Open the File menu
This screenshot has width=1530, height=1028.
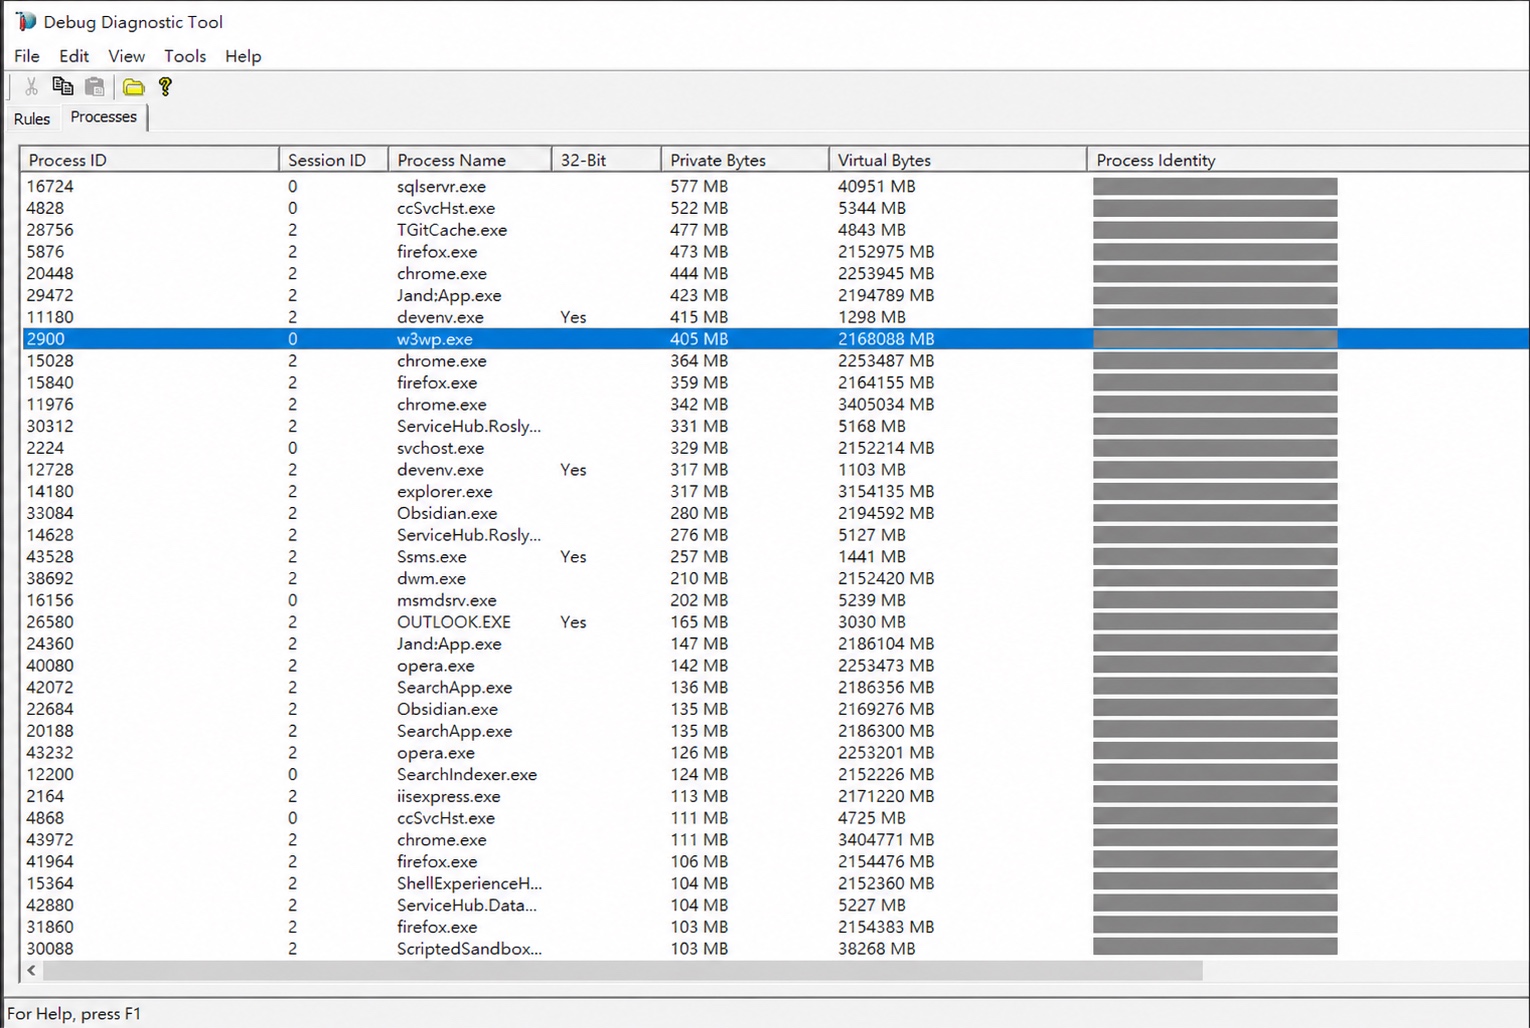(27, 56)
